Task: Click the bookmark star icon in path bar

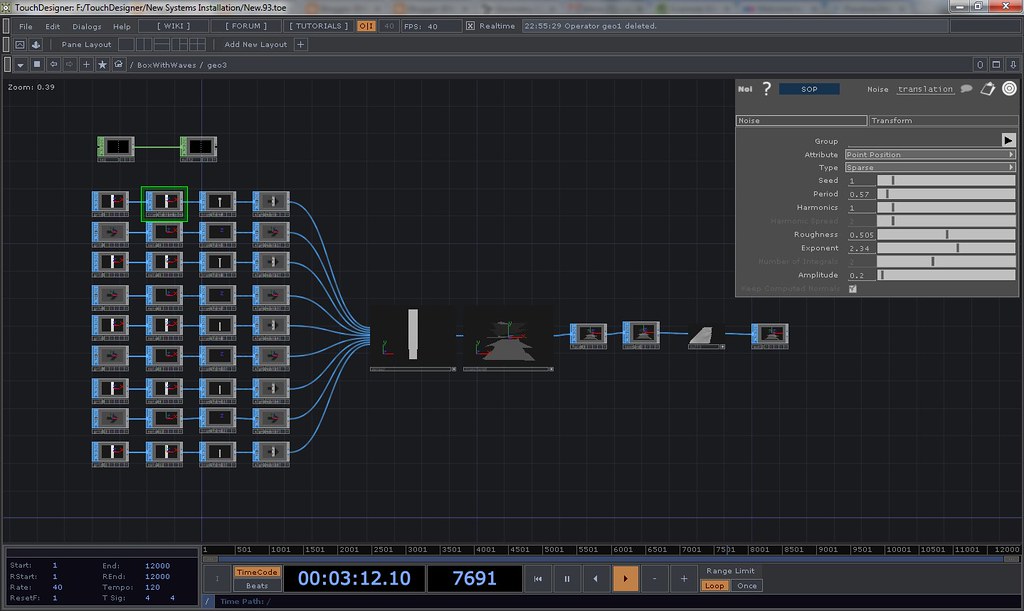Action: pos(102,65)
